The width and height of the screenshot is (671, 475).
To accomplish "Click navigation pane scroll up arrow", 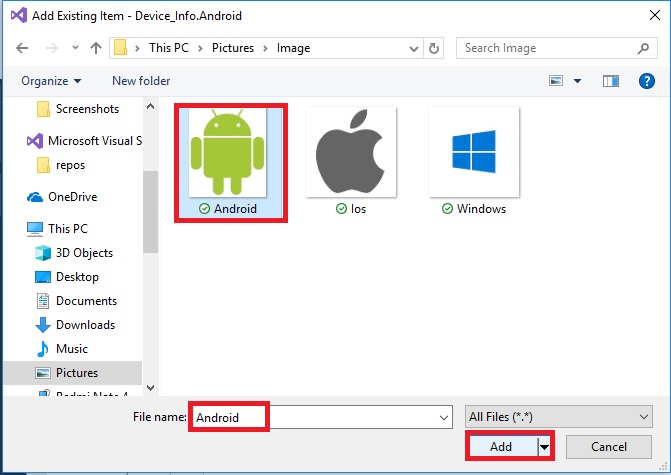I will pos(150,106).
